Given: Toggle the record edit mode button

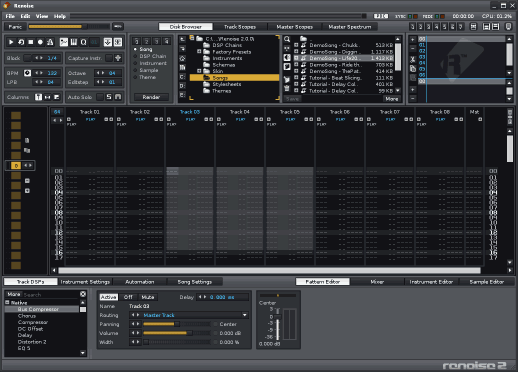Looking at the screenshot, I should pos(40,42).
